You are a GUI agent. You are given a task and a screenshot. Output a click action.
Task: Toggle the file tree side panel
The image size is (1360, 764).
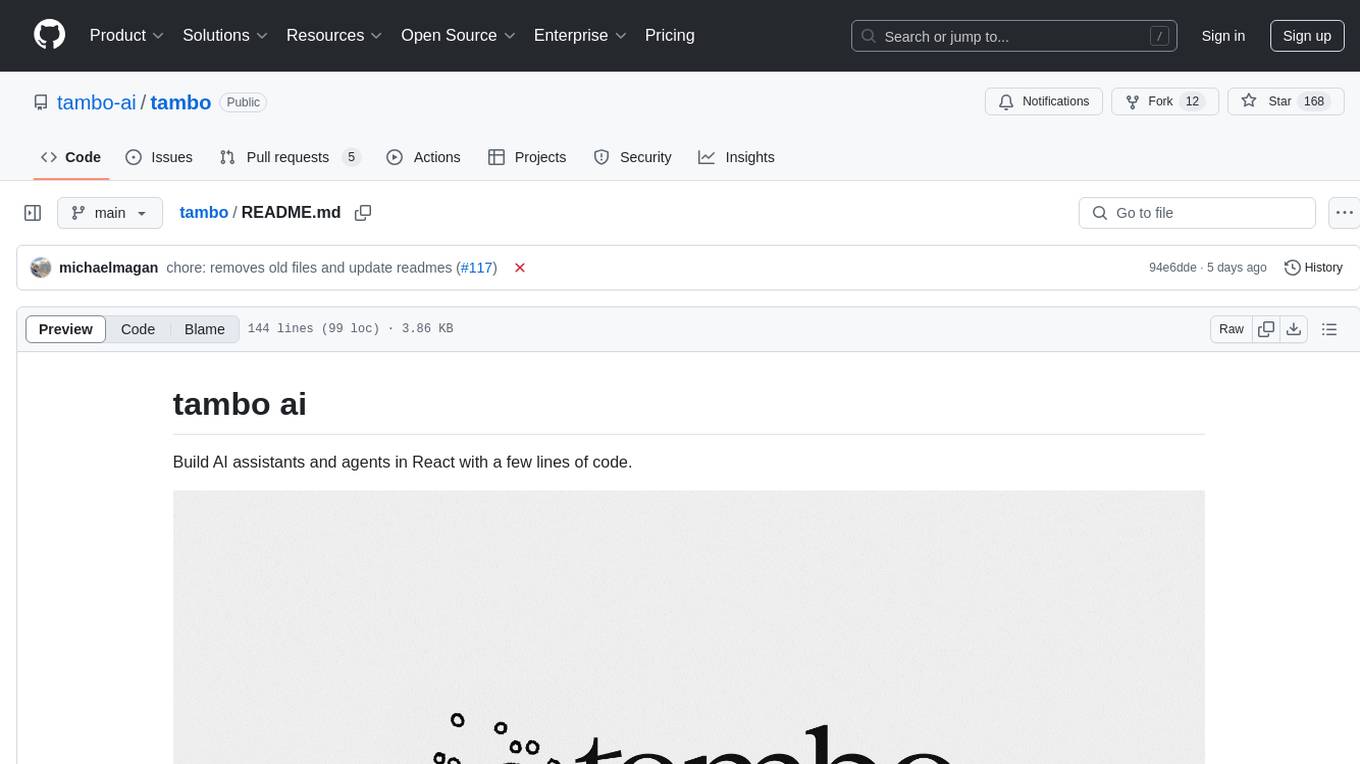tap(33, 213)
